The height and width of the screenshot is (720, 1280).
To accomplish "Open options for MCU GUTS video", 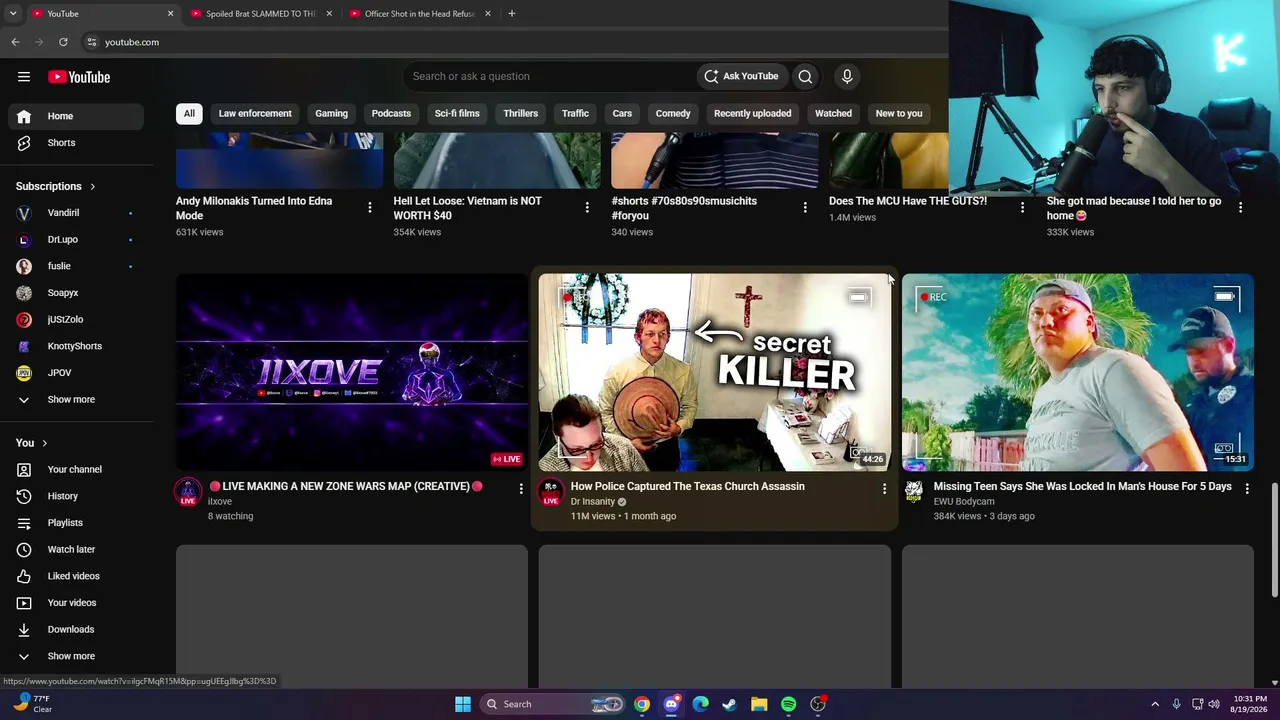I will click(x=1022, y=207).
